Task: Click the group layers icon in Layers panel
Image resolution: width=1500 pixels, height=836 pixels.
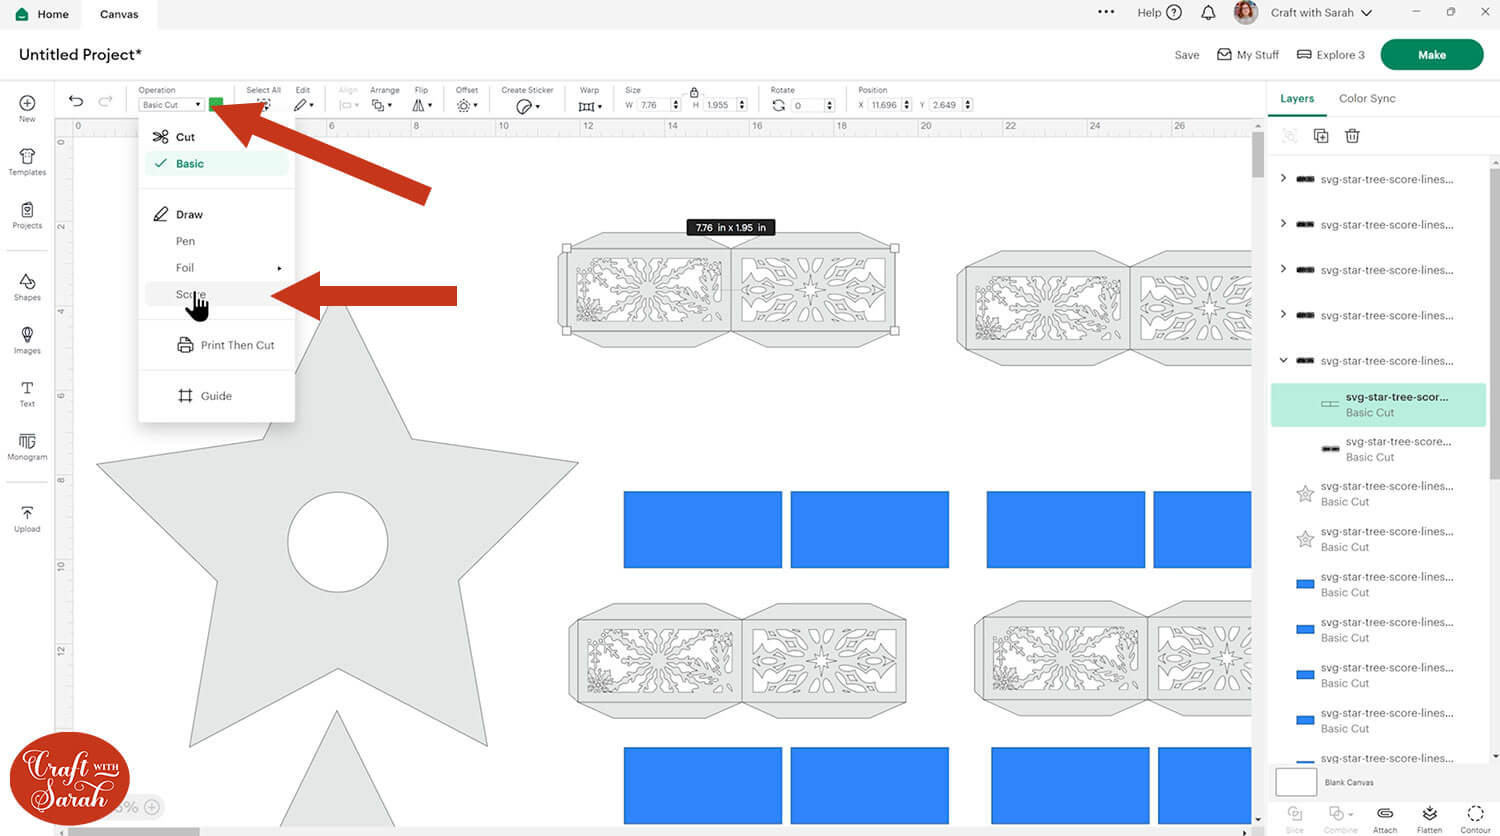Action: coord(1290,136)
